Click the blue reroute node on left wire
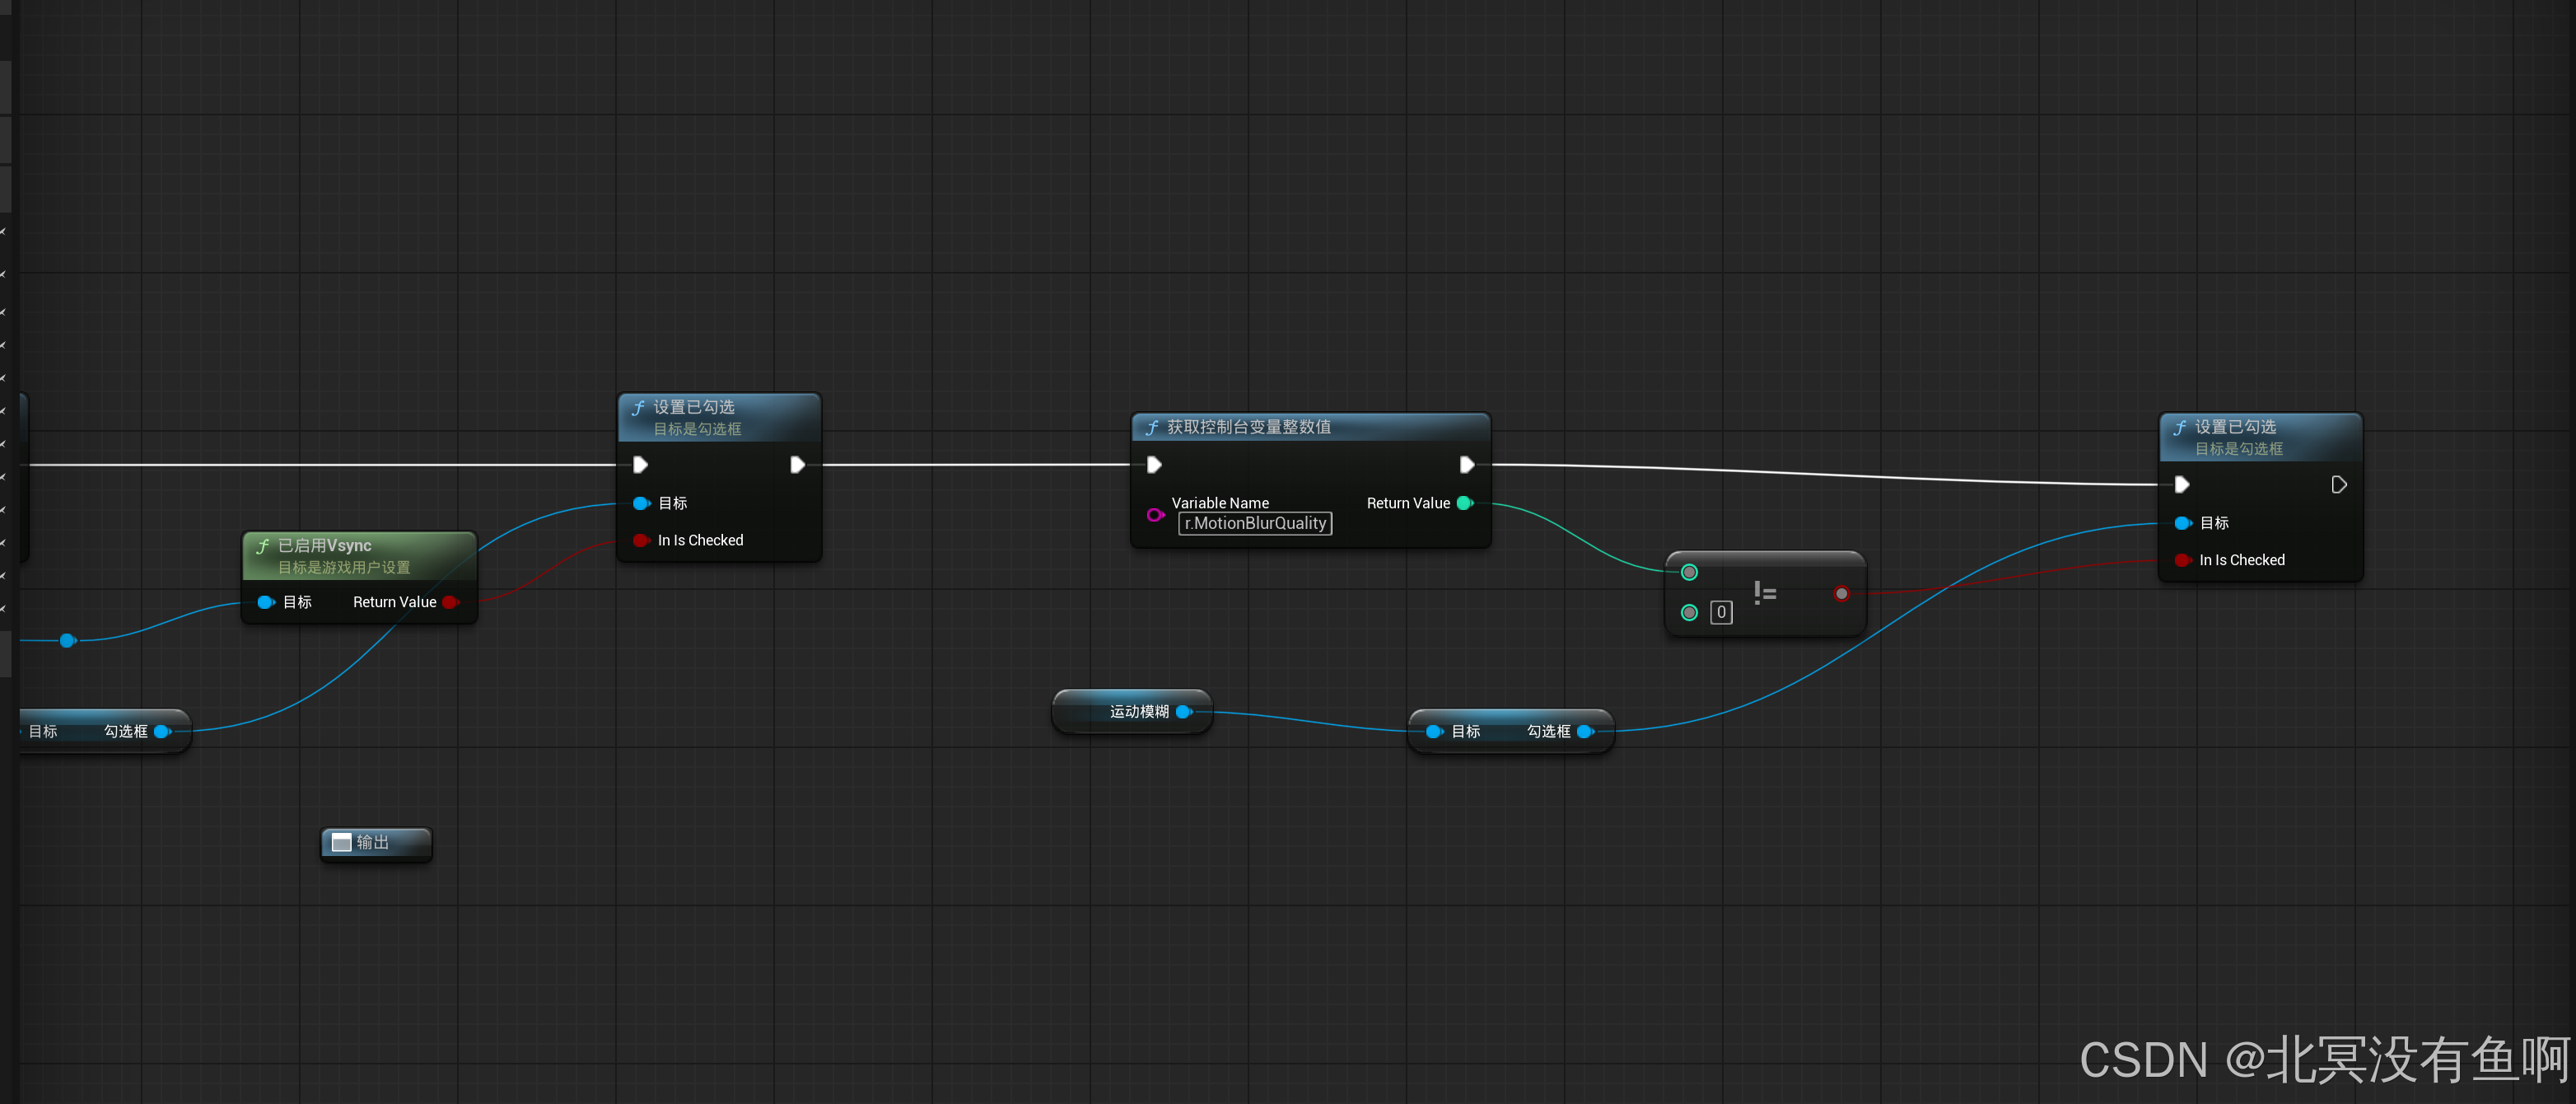 [x=67, y=640]
